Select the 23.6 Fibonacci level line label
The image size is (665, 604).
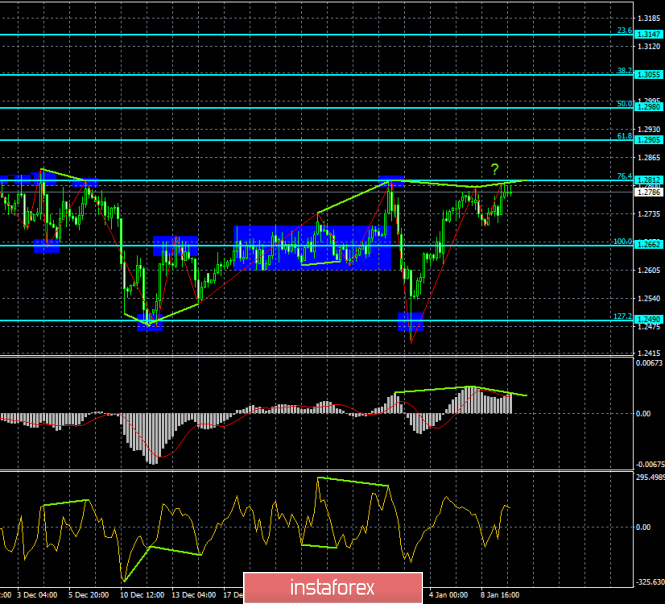[623, 30]
